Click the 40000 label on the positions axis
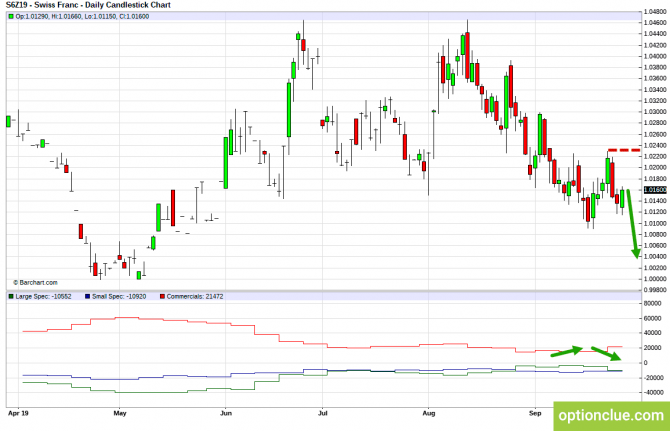 (652, 333)
